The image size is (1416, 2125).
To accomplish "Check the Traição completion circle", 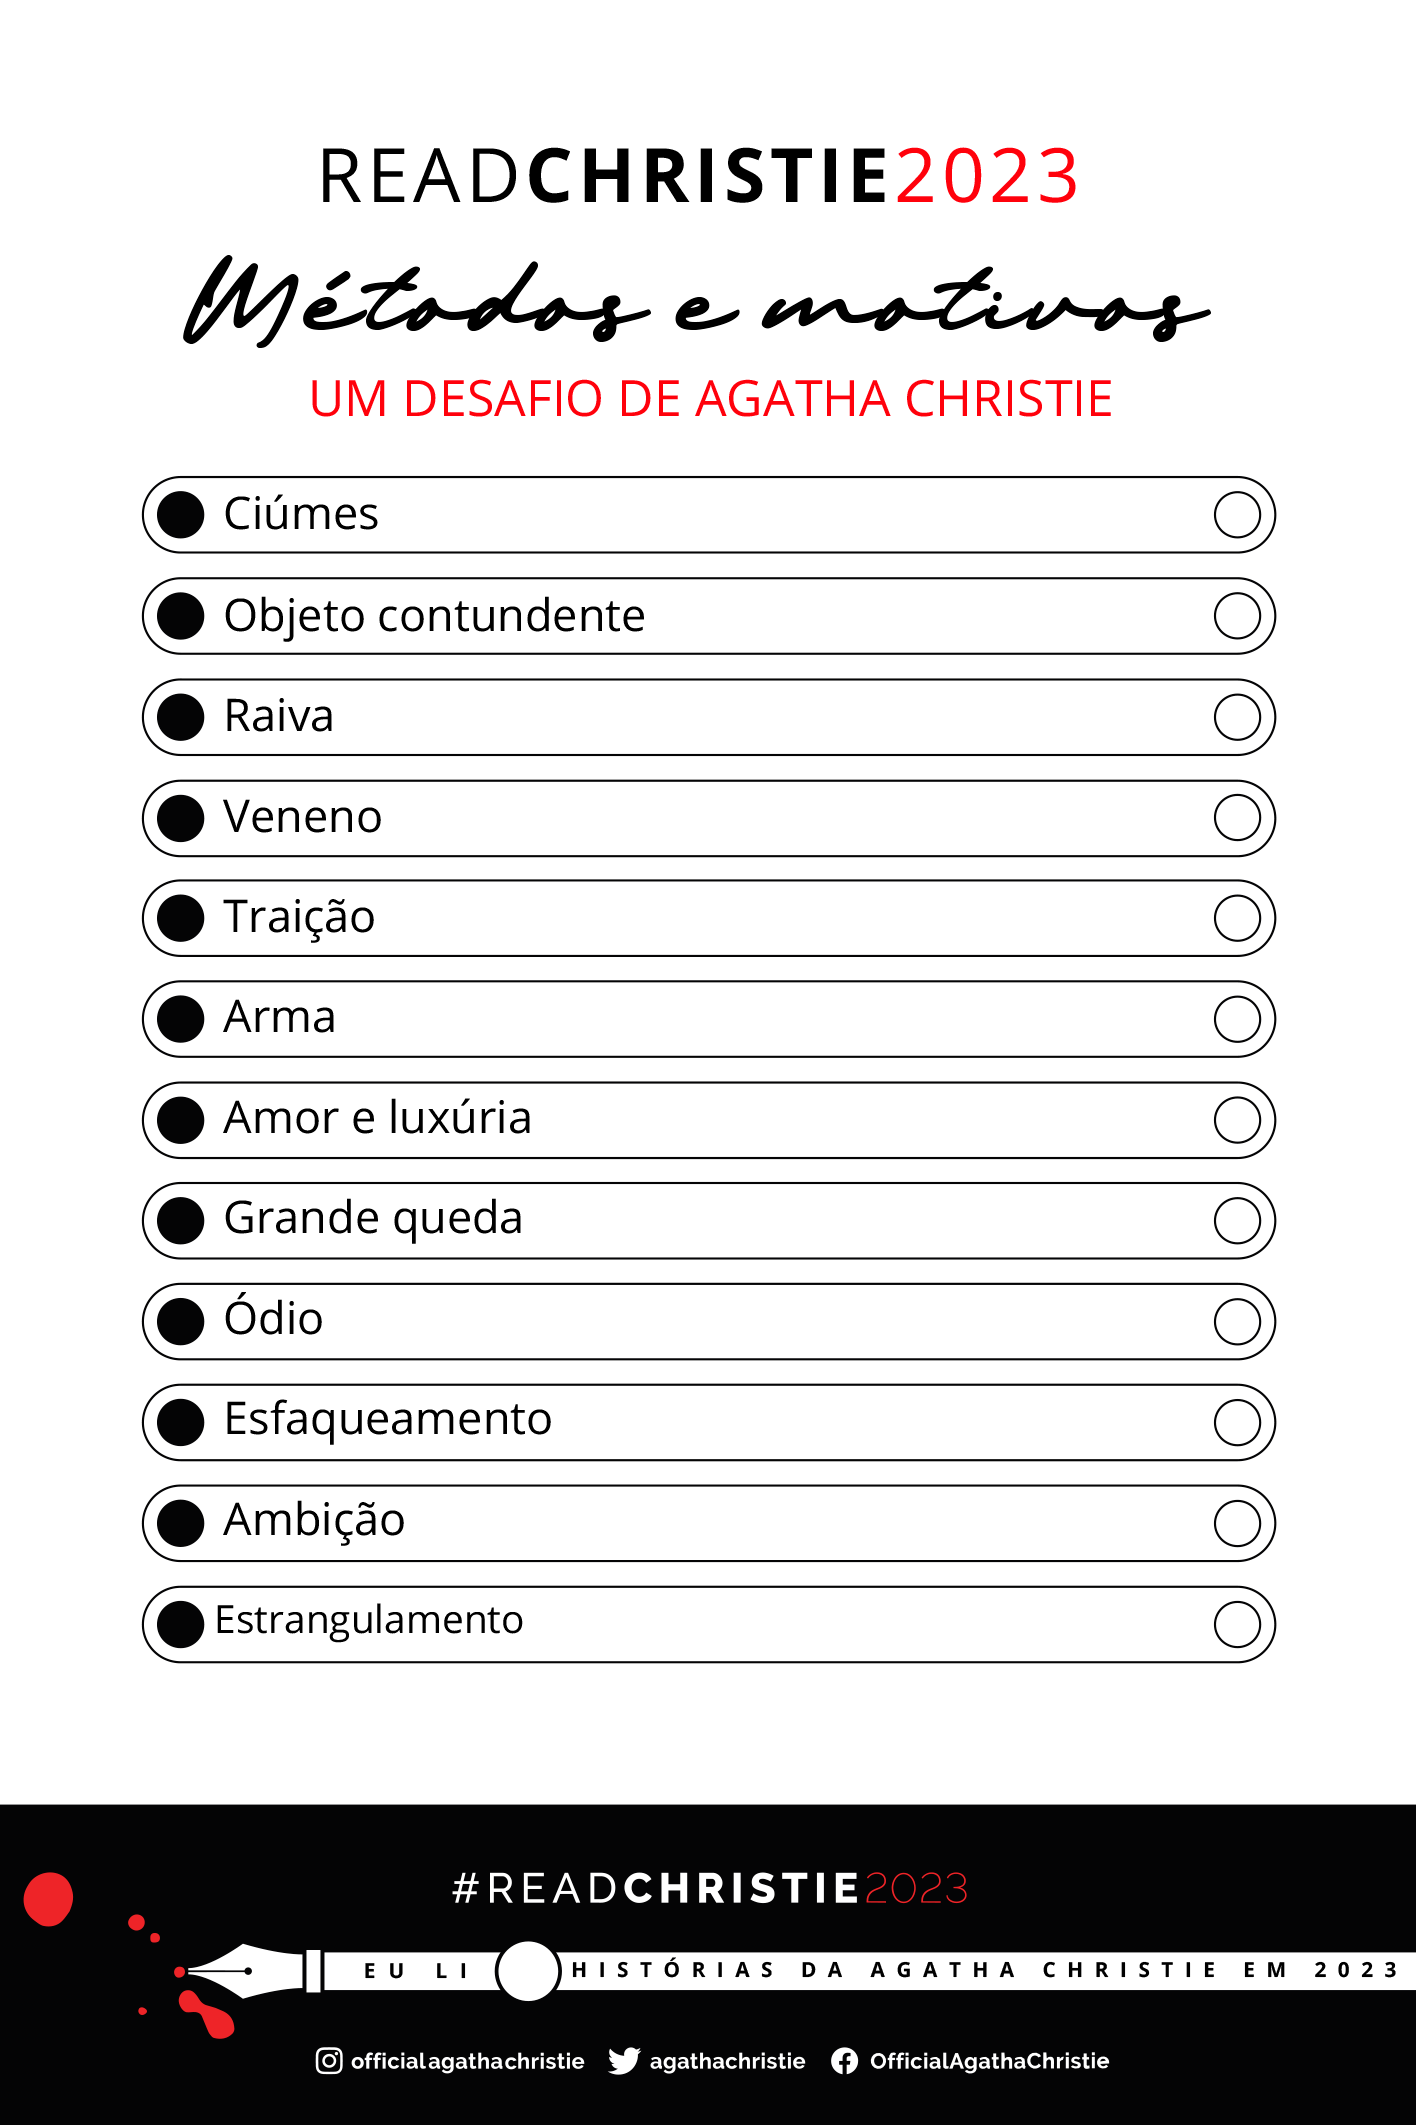I will point(1237,918).
